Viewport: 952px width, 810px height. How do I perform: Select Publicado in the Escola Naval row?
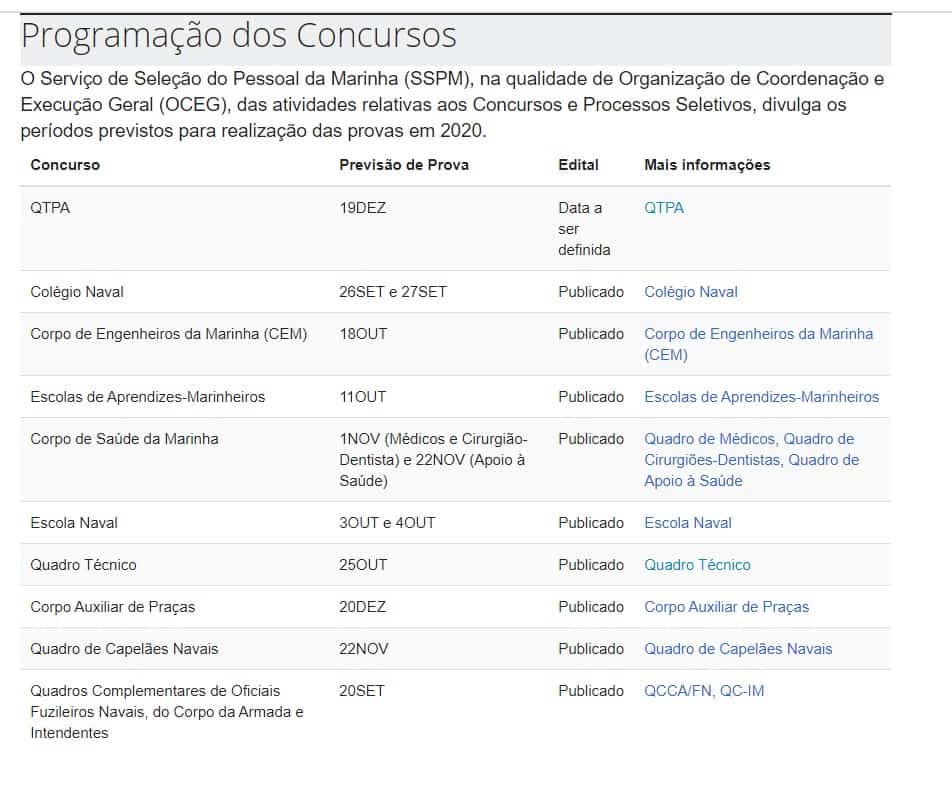[x=591, y=523]
